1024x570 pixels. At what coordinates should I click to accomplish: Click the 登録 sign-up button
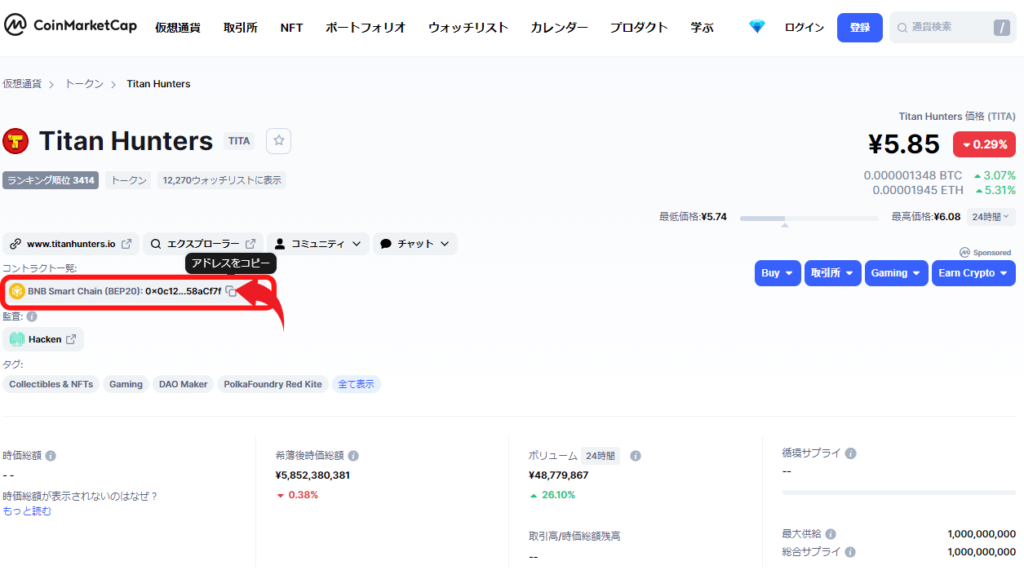pos(859,27)
